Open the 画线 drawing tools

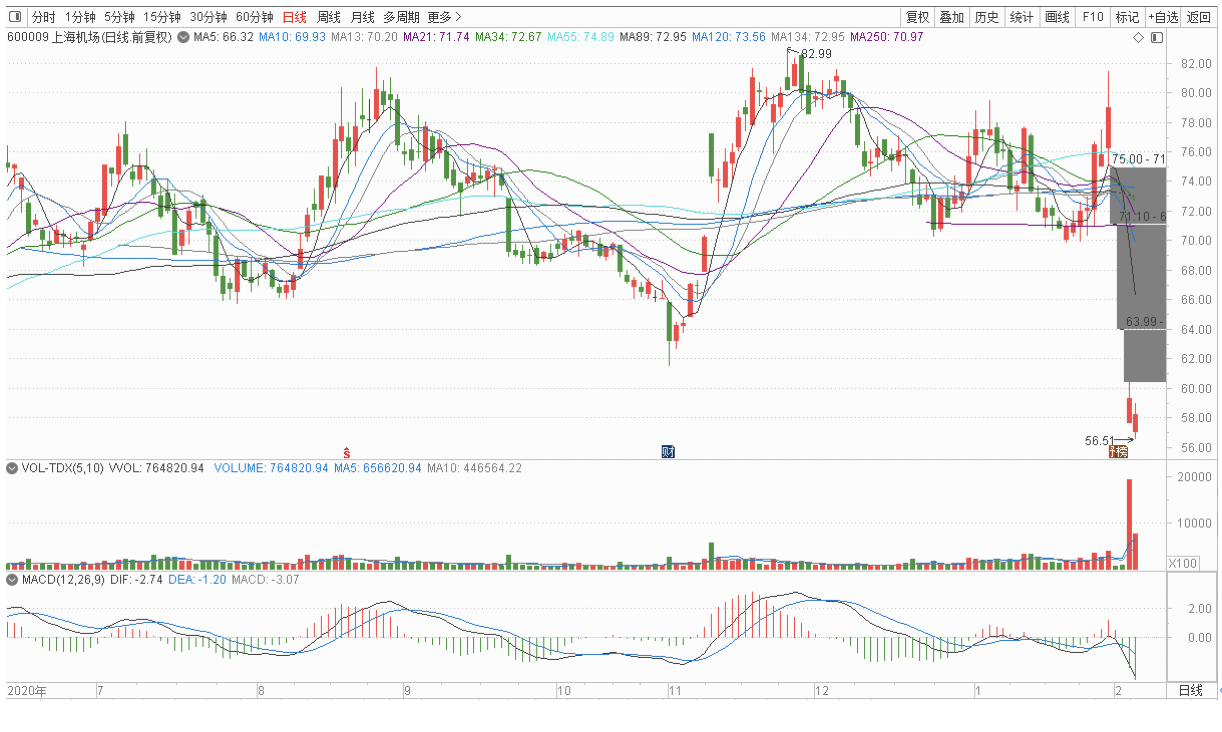click(x=1057, y=17)
